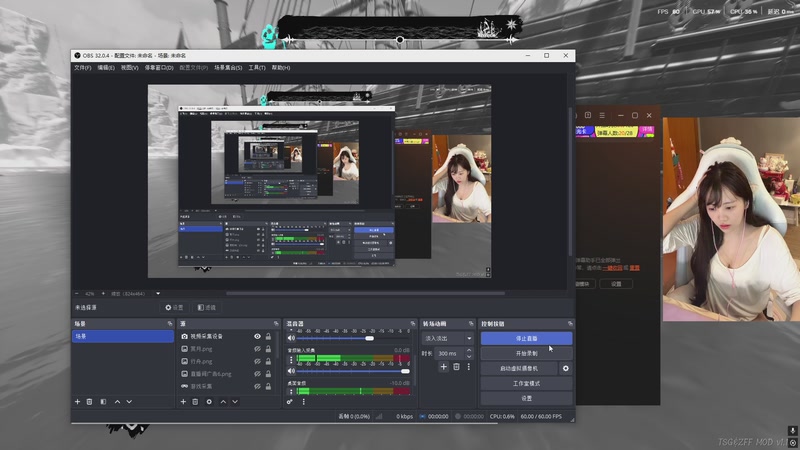Screen dimensions: 800x450
Task: Open source 设置 properties button with gear
Action: click(x=174, y=308)
